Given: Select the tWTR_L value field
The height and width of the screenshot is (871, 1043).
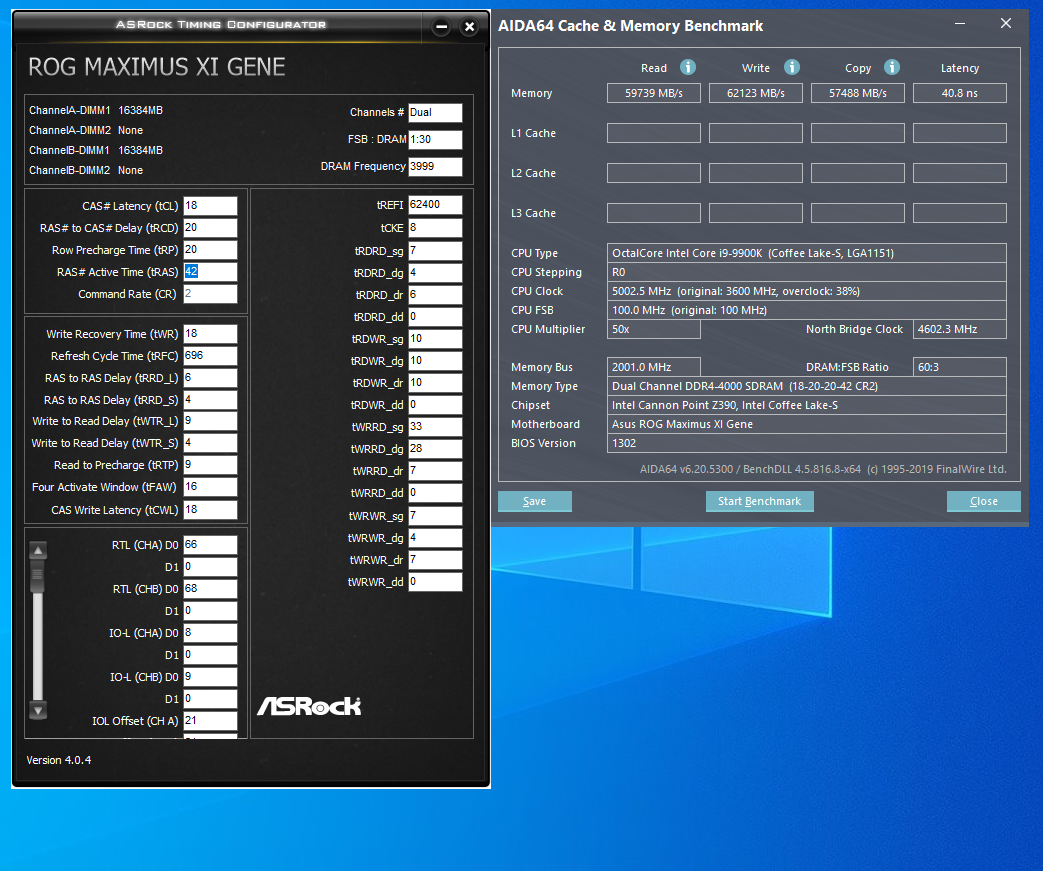Looking at the screenshot, I should point(210,421).
